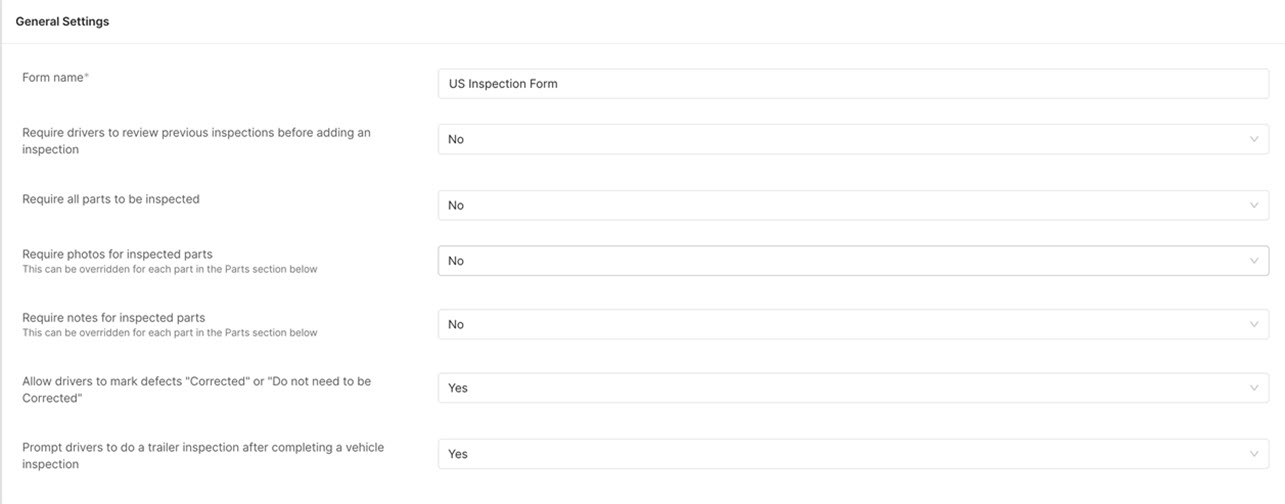Click the Require notes for inspected parts label

[x=113, y=318]
